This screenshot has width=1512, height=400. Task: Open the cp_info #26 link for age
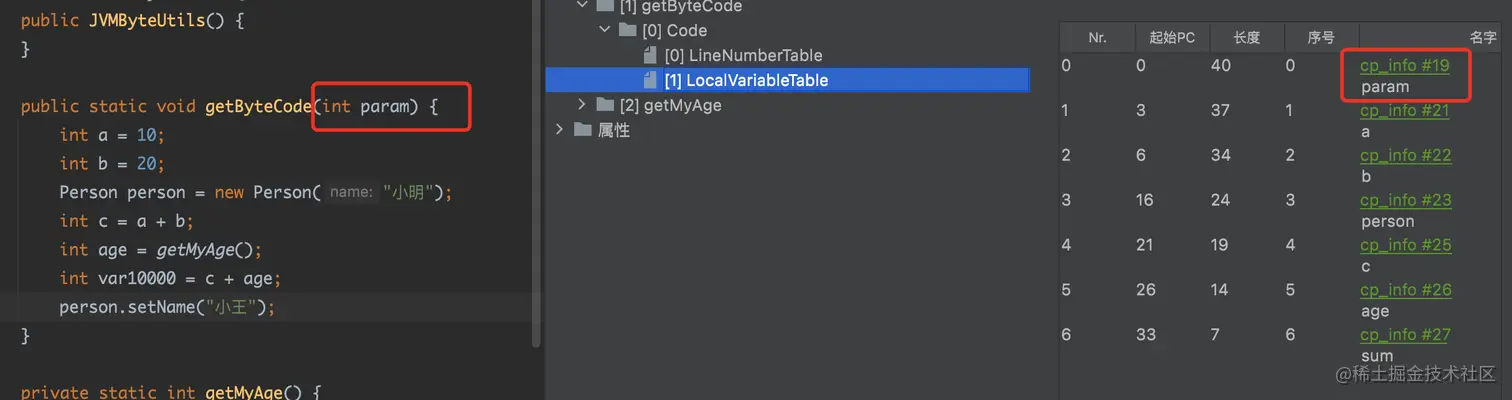[1405, 290]
